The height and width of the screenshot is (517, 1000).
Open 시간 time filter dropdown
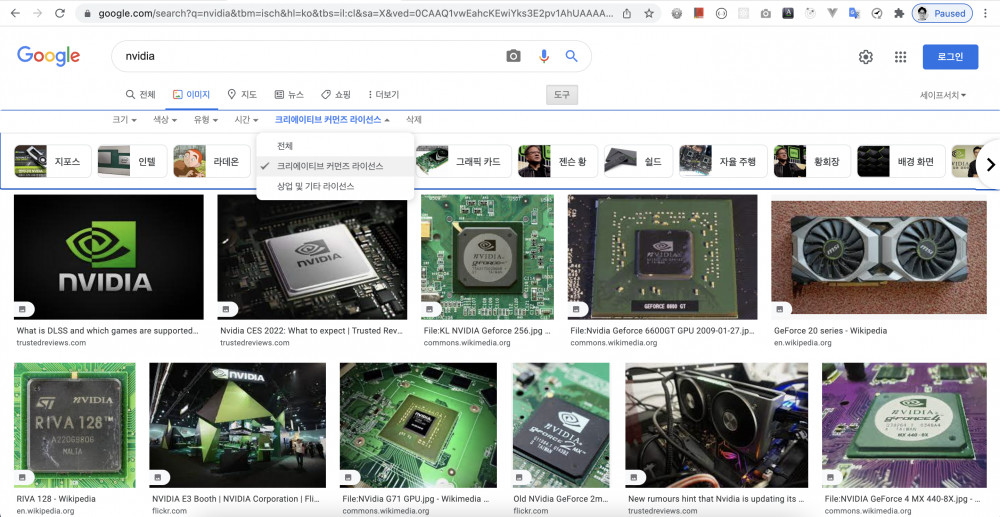246,119
